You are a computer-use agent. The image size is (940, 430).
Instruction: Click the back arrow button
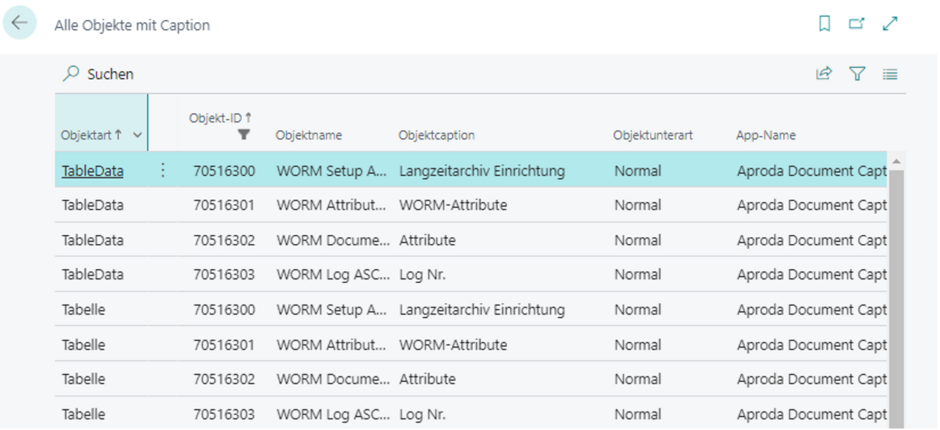(20, 24)
